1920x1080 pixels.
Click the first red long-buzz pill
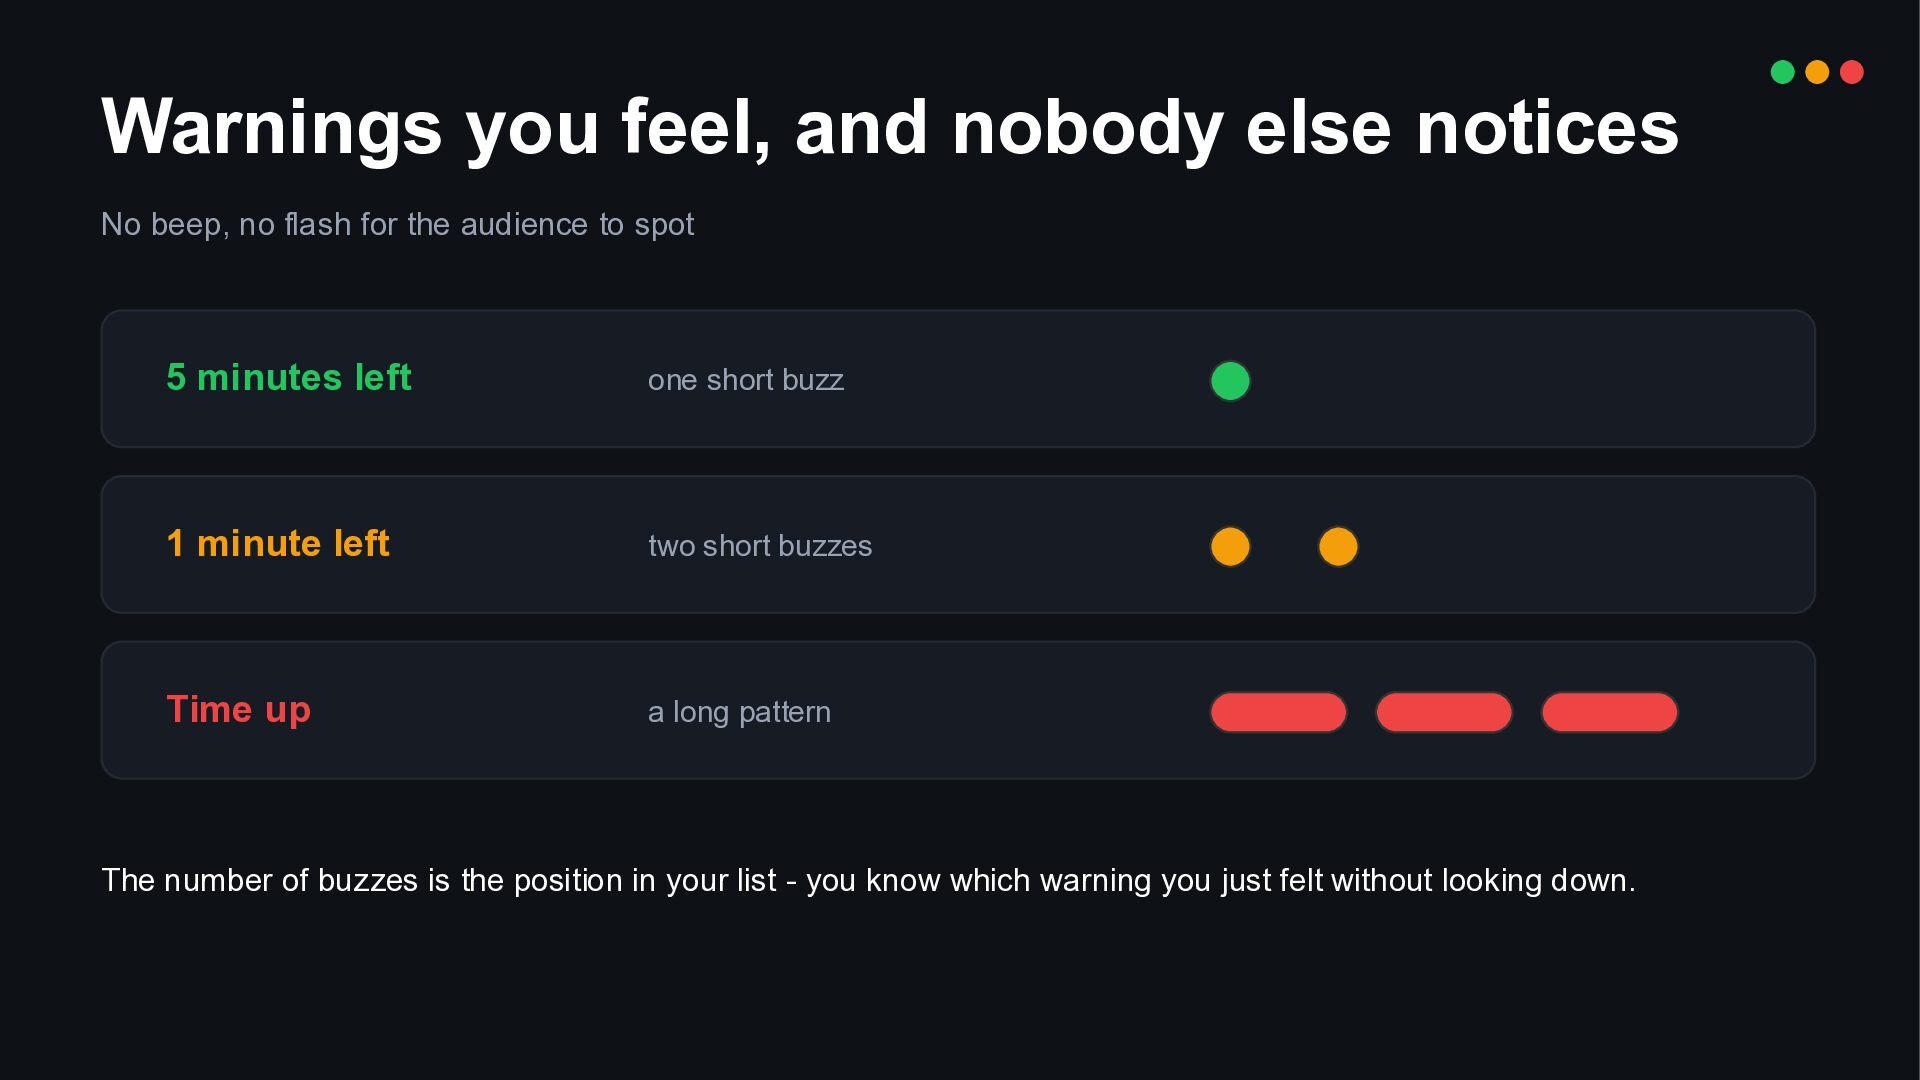coord(1278,712)
